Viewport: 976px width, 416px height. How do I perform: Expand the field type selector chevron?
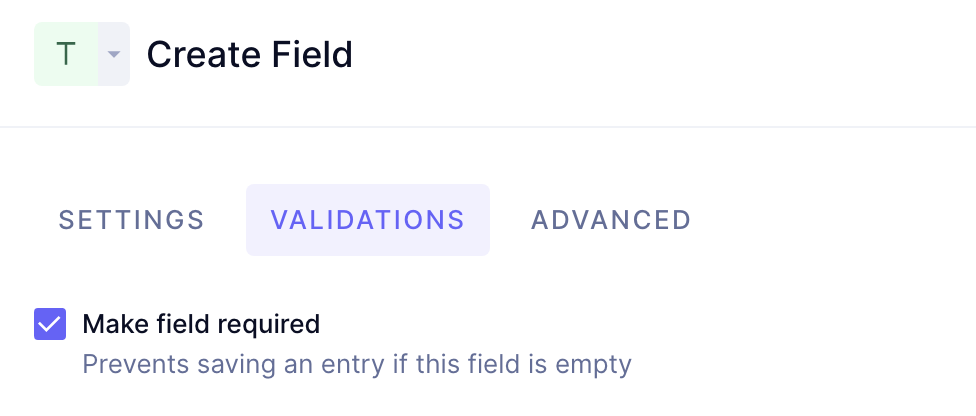[x=114, y=54]
